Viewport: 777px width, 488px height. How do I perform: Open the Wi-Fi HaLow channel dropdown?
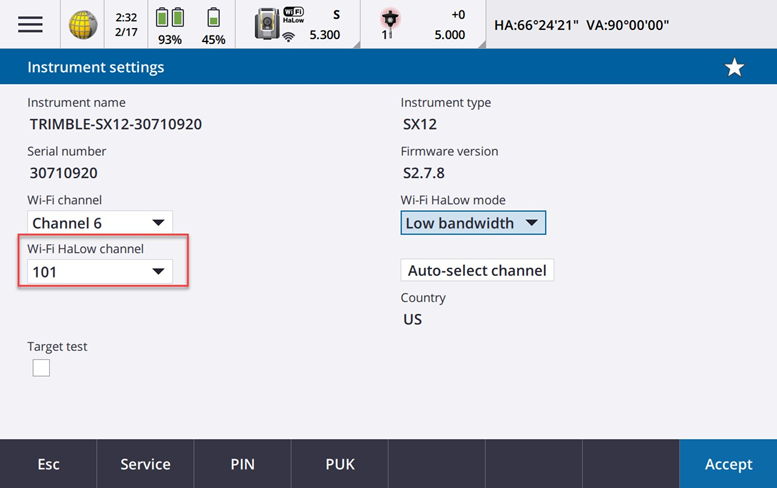pyautogui.click(x=99, y=271)
